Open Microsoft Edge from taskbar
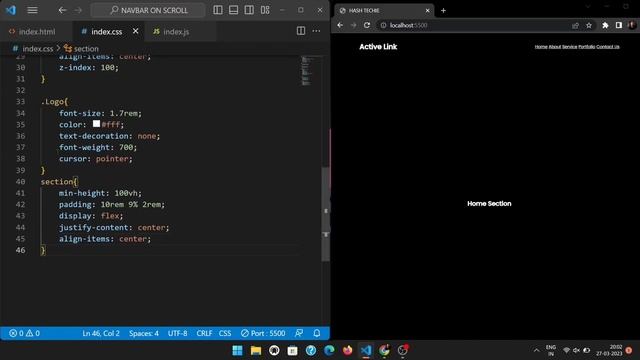 329,350
